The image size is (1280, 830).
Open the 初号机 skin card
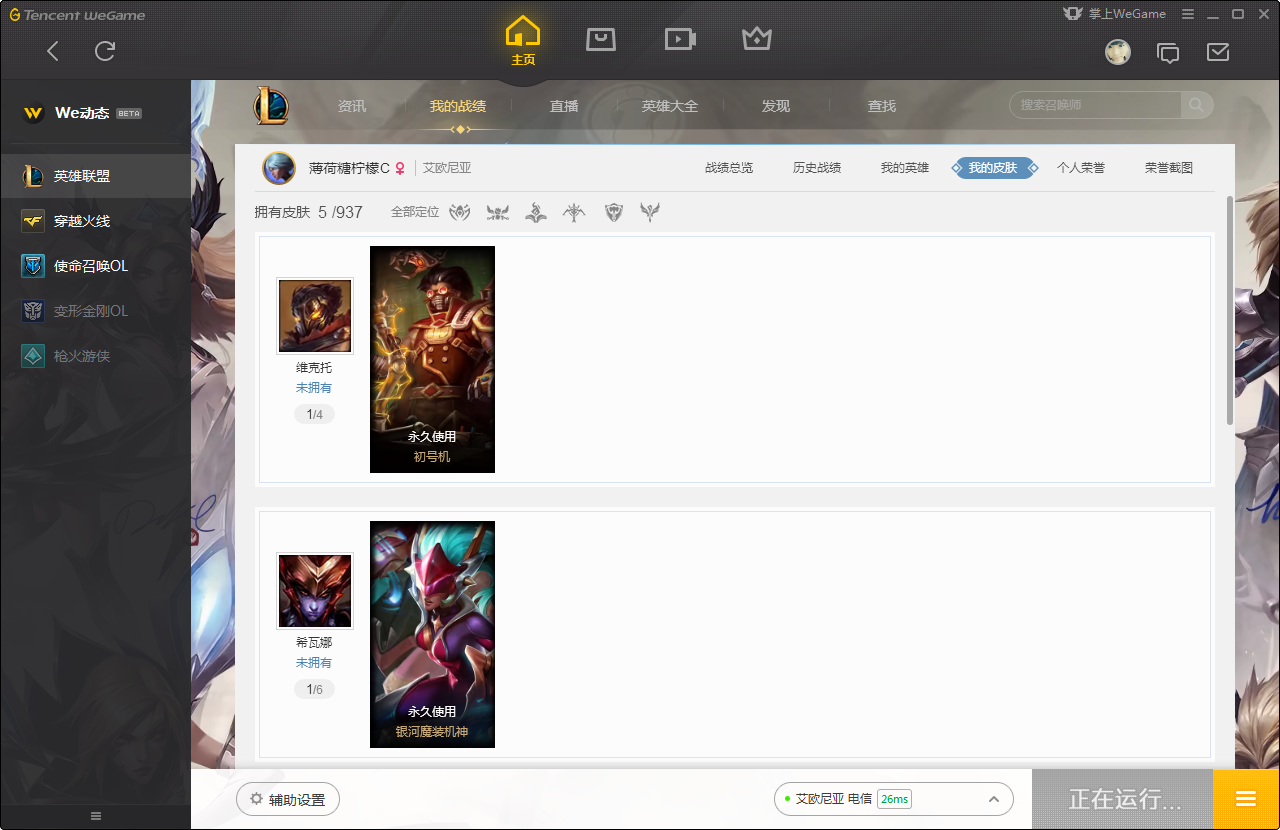click(x=432, y=359)
